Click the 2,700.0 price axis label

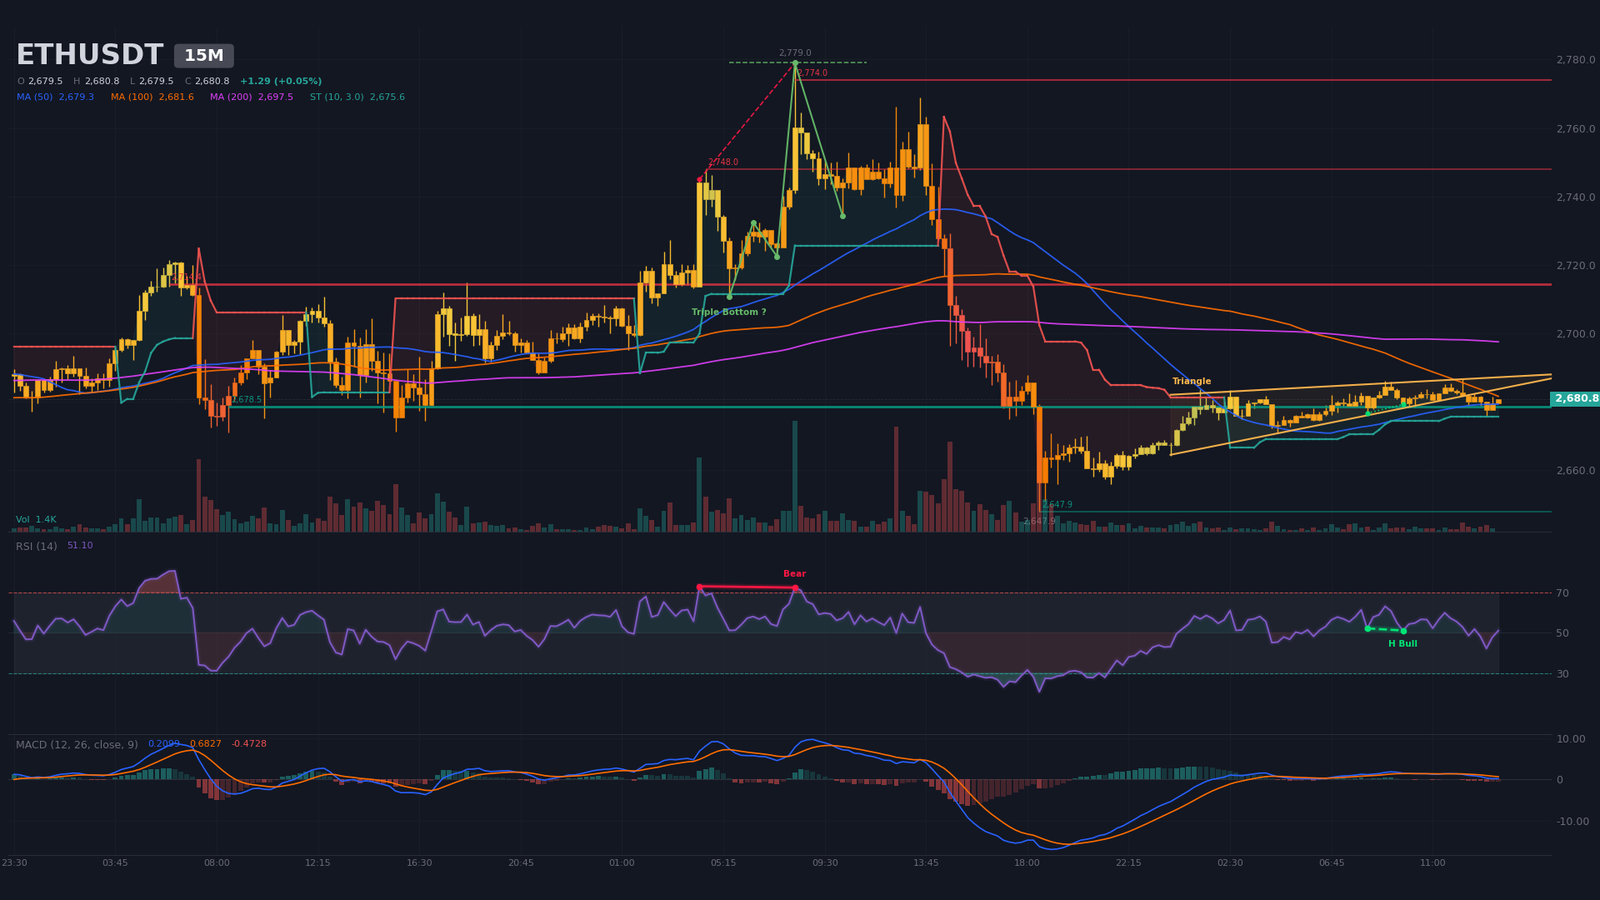(1575, 334)
